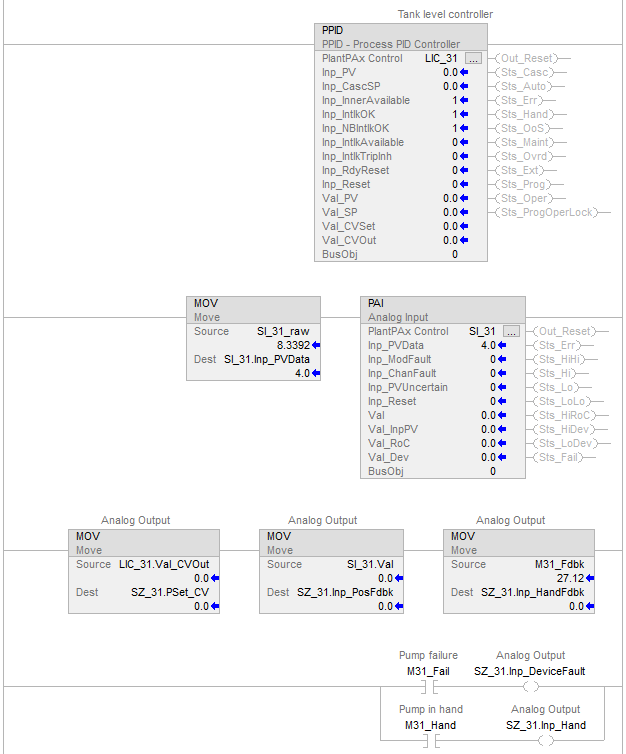Click the Sts_Casc output pin on PPID
This screenshot has width=626, height=754.
click(523, 73)
